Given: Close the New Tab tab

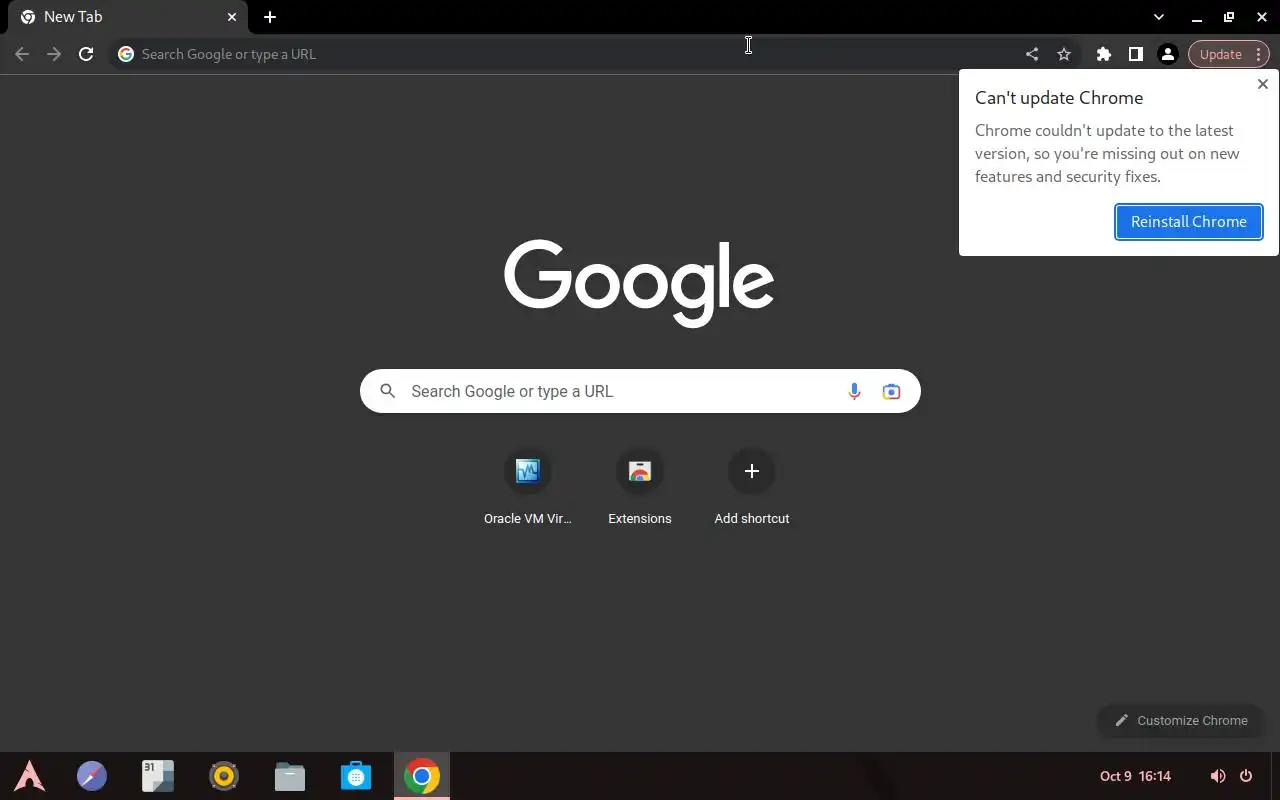Looking at the screenshot, I should pyautogui.click(x=232, y=17).
